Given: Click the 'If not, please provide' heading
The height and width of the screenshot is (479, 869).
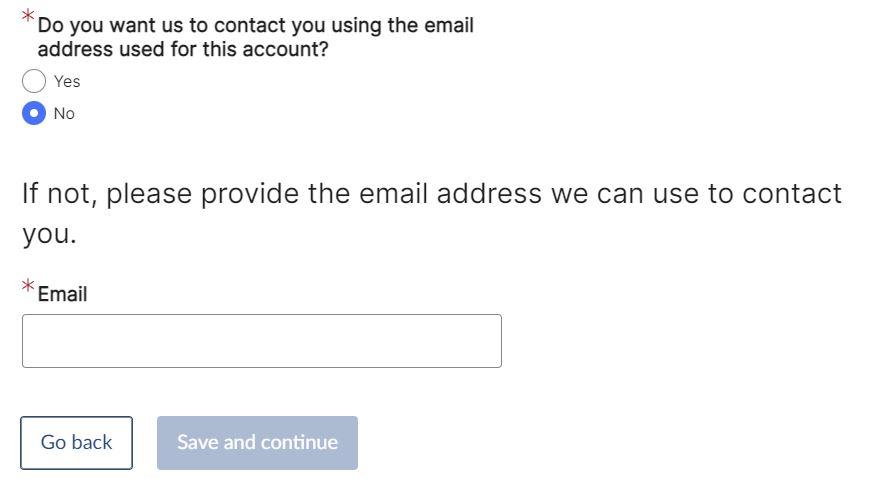Looking at the screenshot, I should click(x=431, y=193).
